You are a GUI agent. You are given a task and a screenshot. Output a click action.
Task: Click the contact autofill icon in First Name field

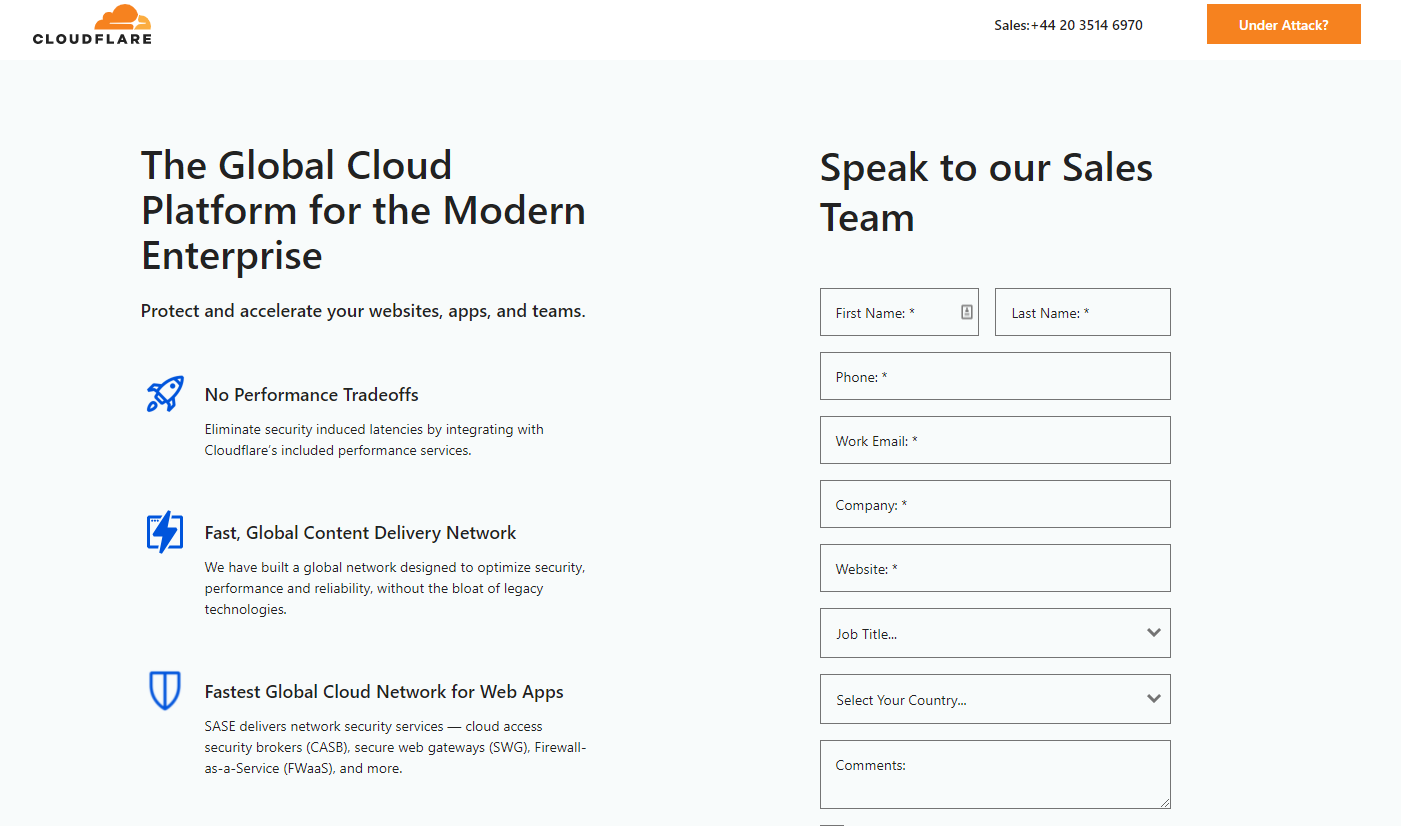[967, 312]
